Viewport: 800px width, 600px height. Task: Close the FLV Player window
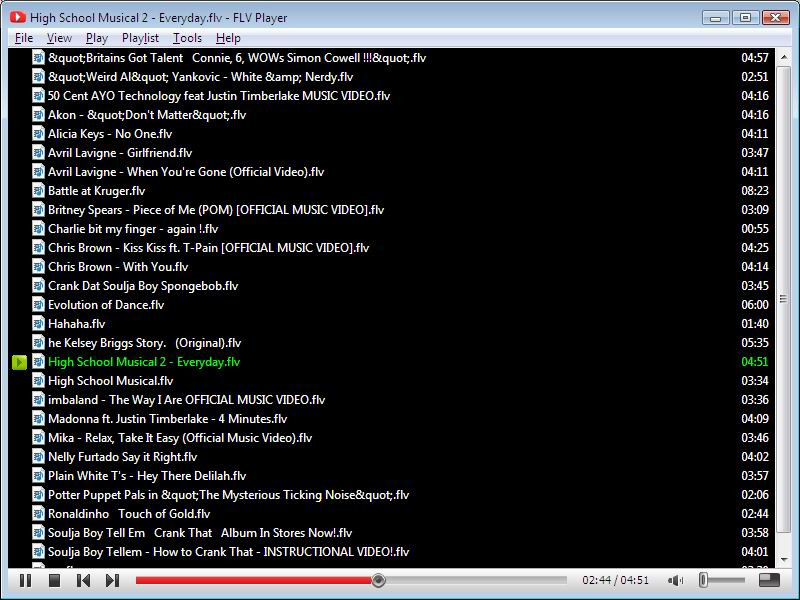pos(776,18)
